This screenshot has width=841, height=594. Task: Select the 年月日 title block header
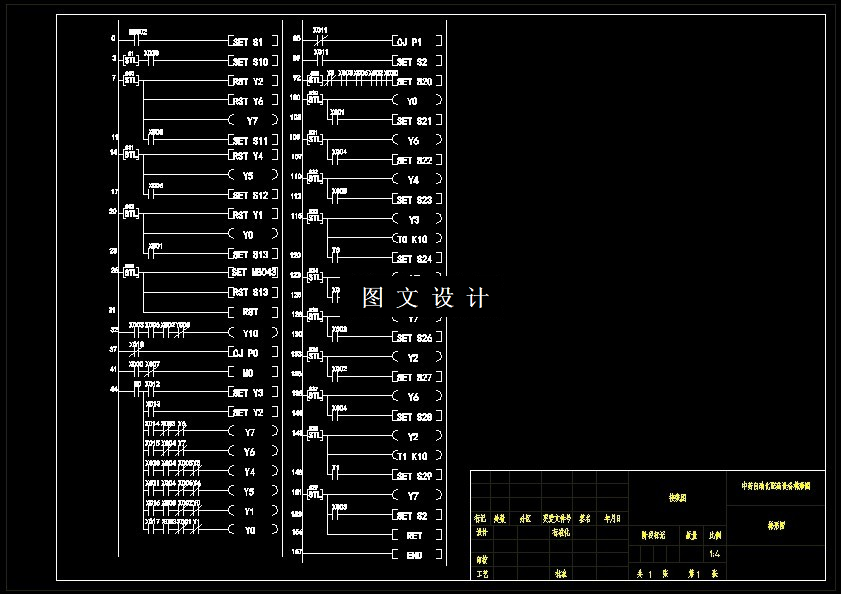click(x=612, y=519)
